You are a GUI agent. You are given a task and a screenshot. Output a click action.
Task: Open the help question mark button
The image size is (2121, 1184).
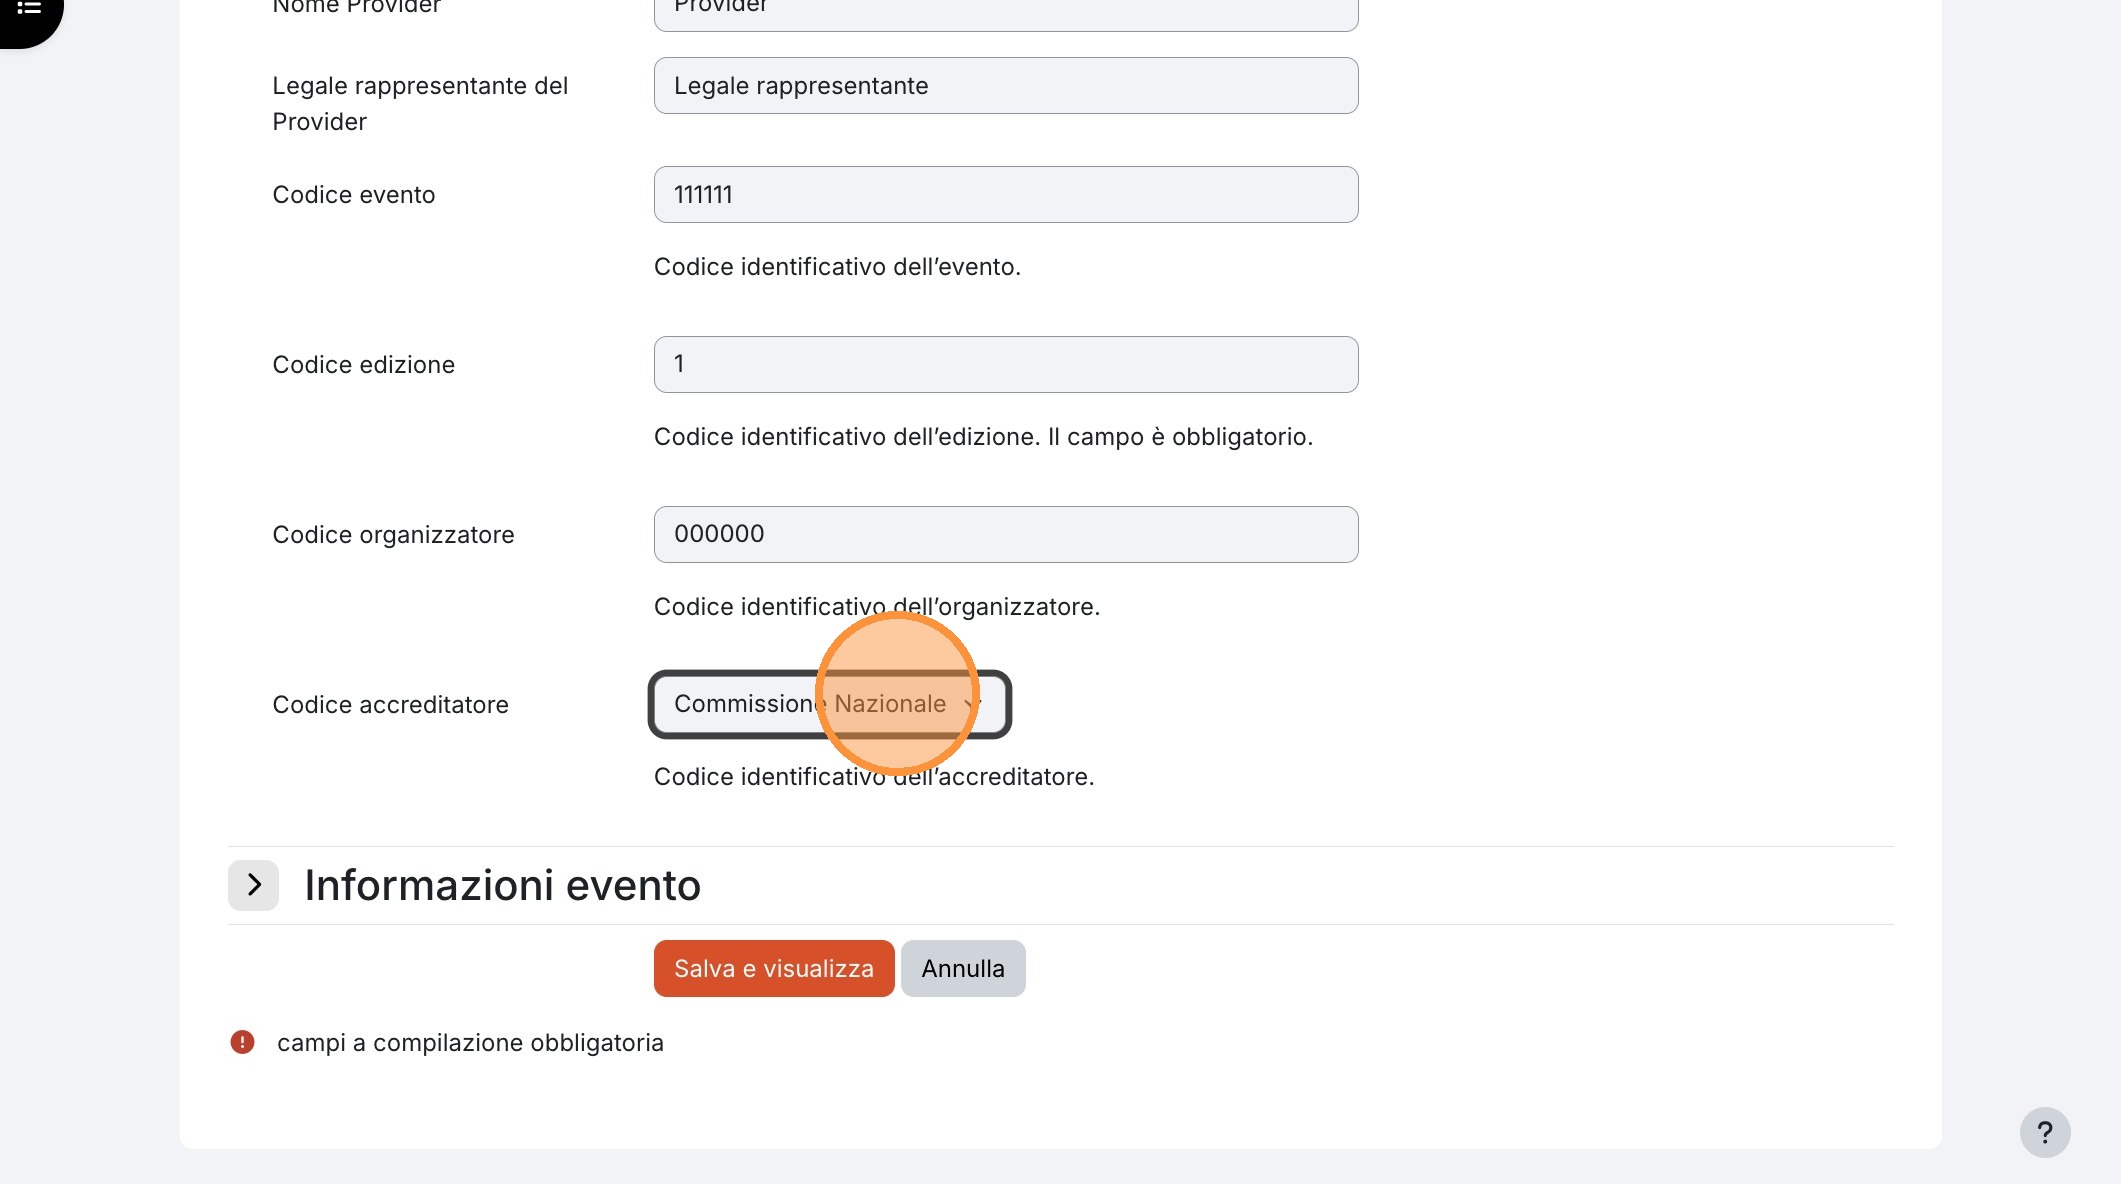(2045, 1132)
